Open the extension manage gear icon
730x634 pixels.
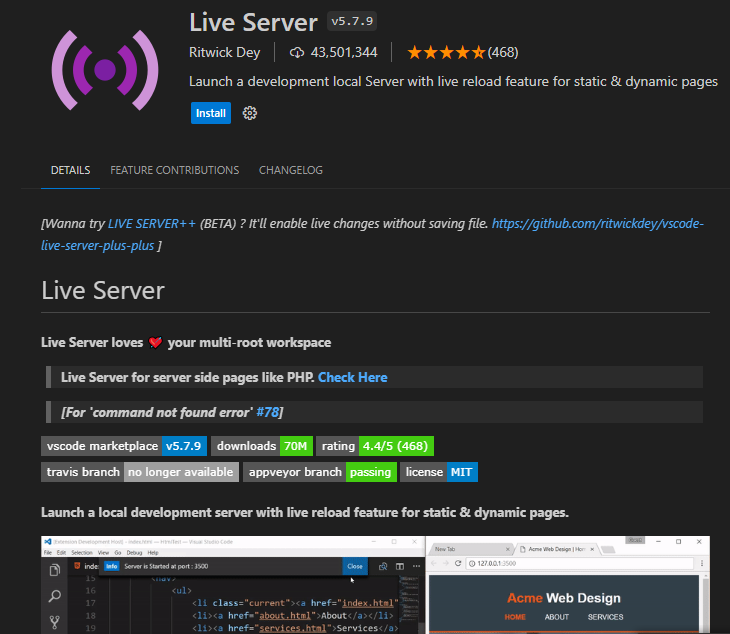click(250, 113)
